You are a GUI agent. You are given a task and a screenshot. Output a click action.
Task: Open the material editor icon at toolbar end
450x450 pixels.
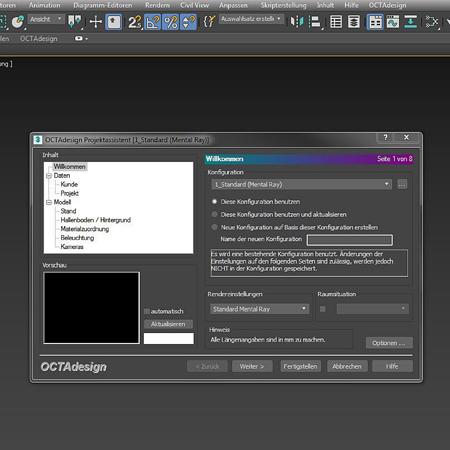[432, 22]
